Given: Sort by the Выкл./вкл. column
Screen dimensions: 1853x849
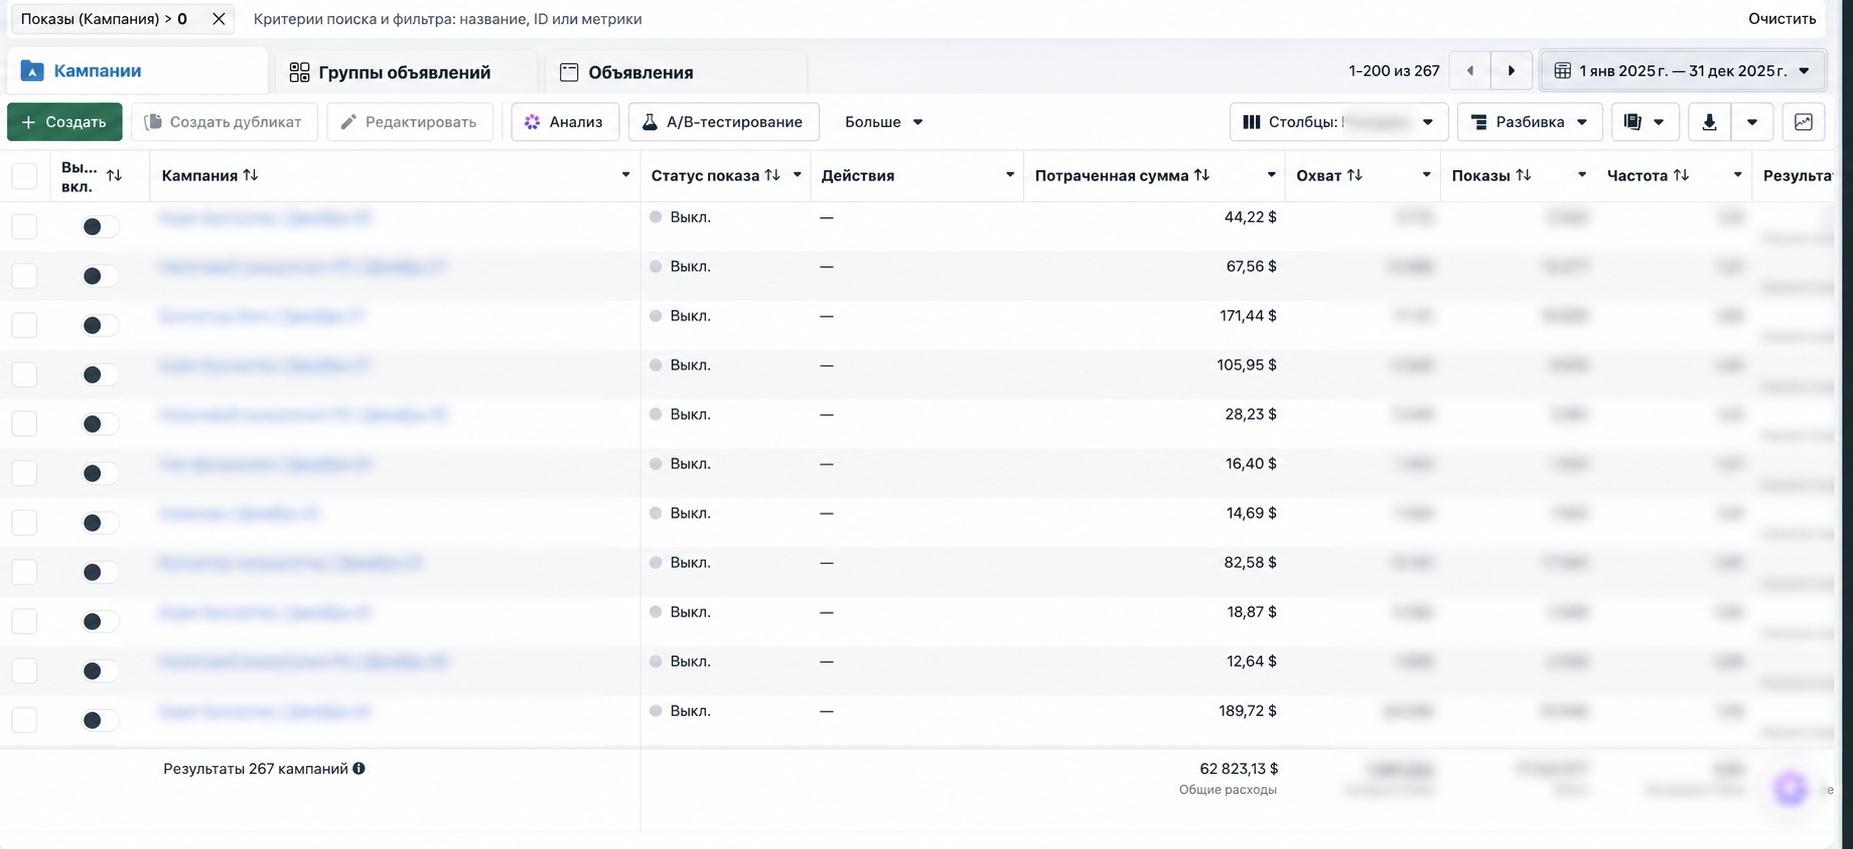Looking at the screenshot, I should [114, 175].
